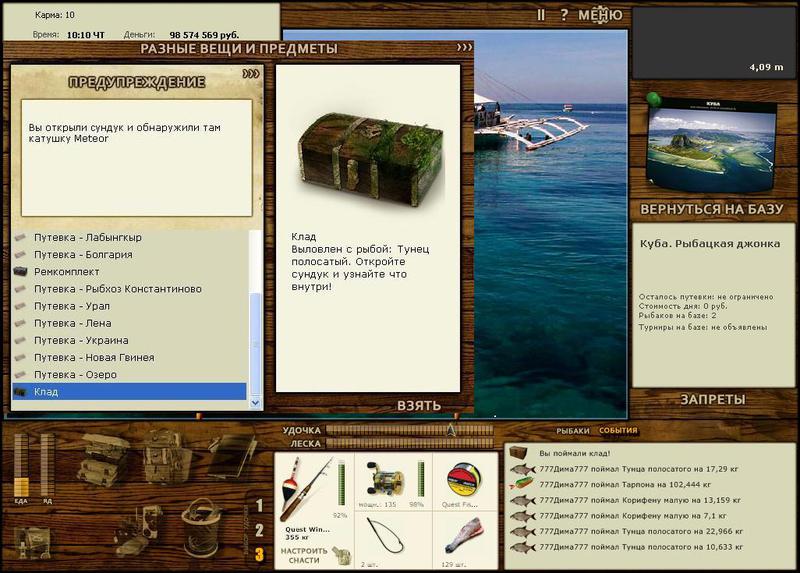
Task: Select Путевка - Лабынгкыр in the list
Action: click(129, 237)
